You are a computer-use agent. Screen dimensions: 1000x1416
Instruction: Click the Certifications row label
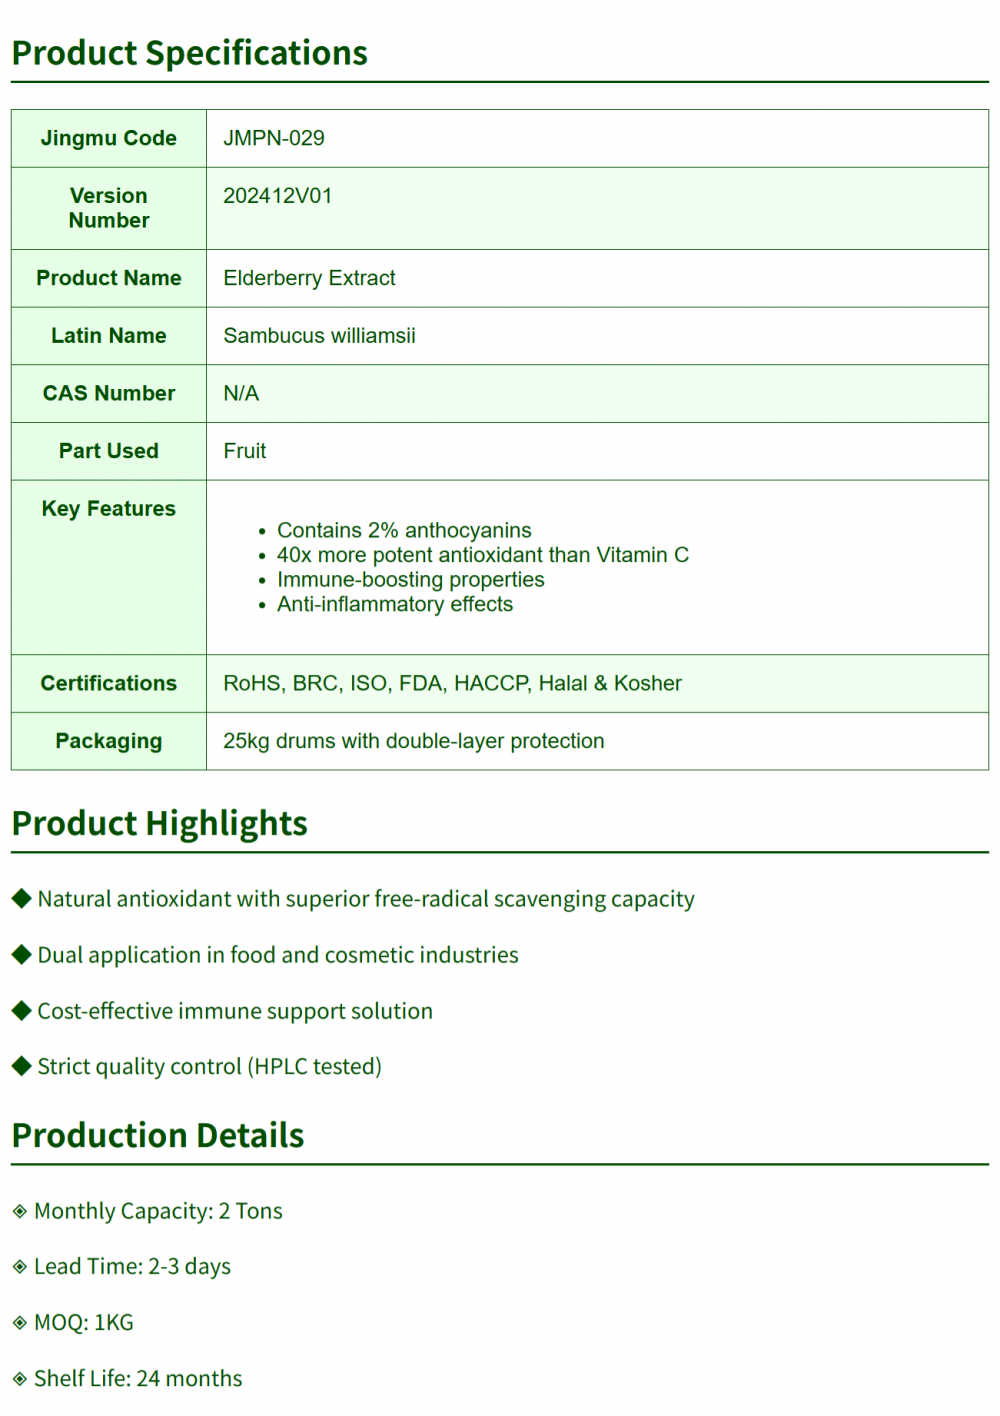pos(108,683)
